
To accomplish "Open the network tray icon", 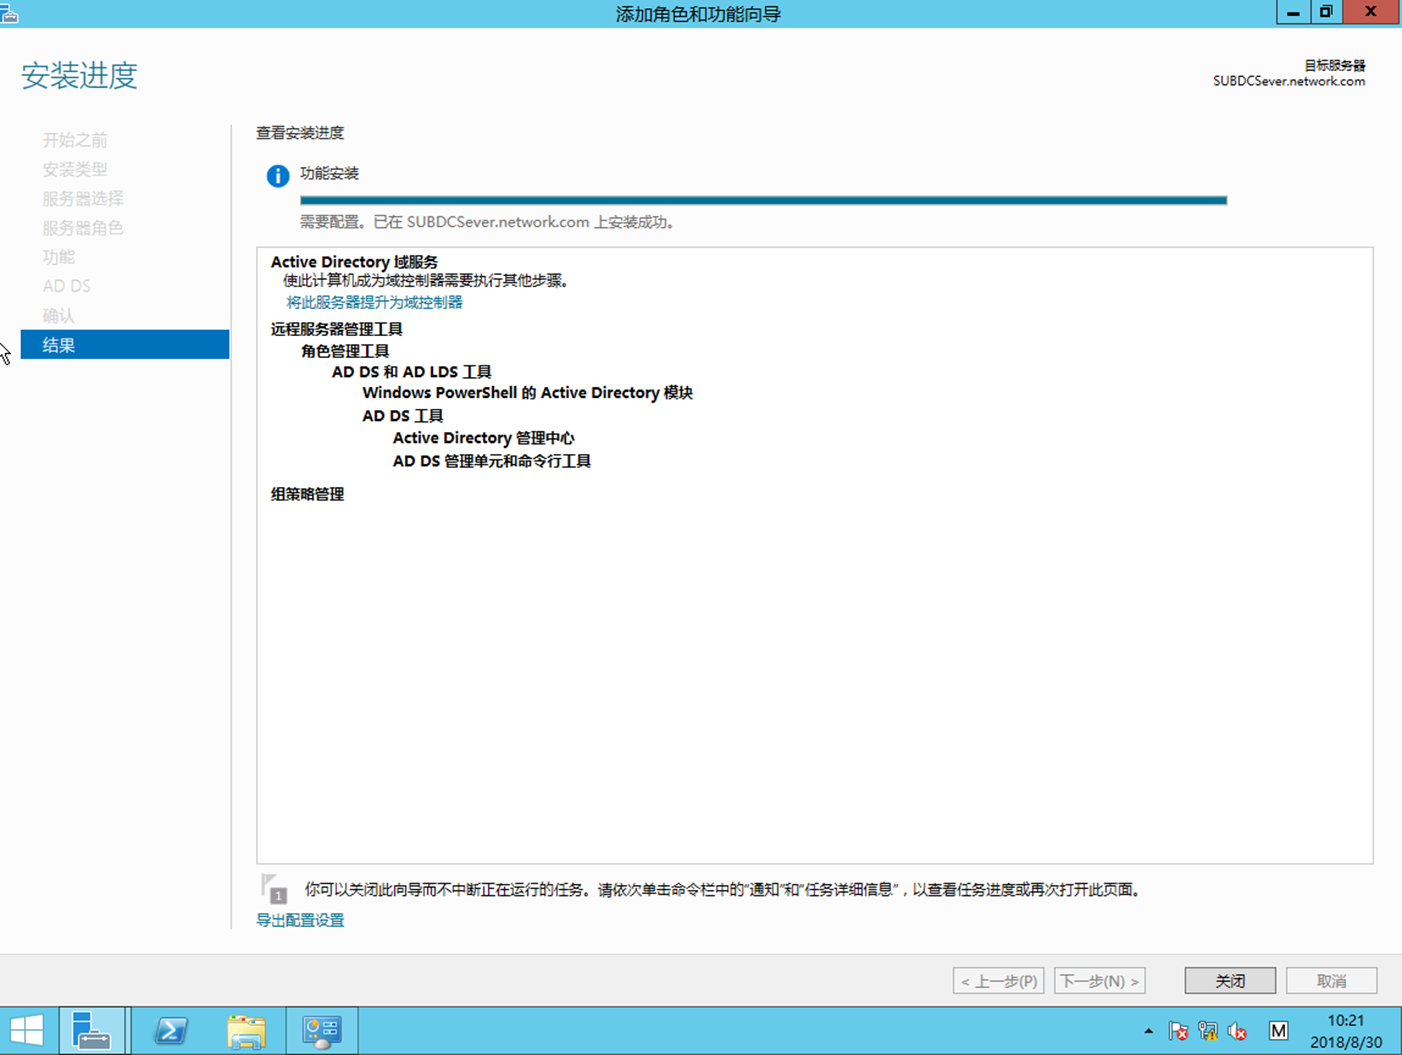I will tap(1208, 1031).
